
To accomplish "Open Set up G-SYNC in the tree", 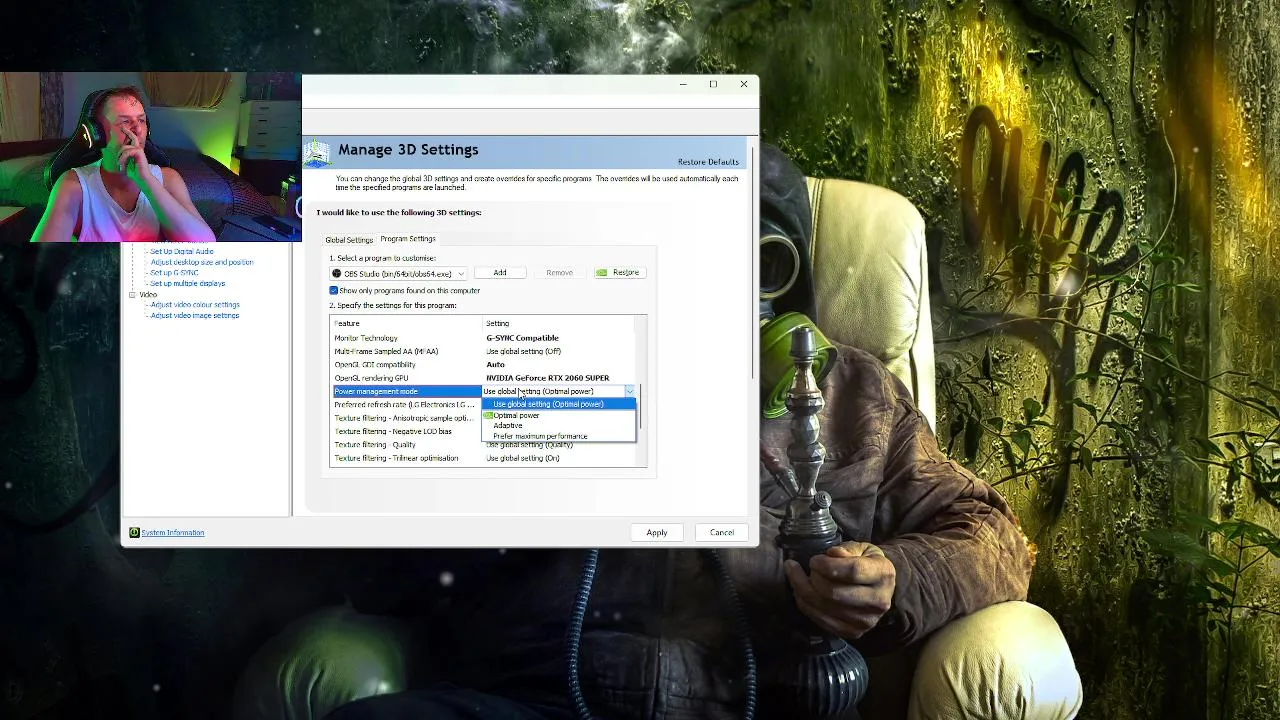I will point(174,273).
